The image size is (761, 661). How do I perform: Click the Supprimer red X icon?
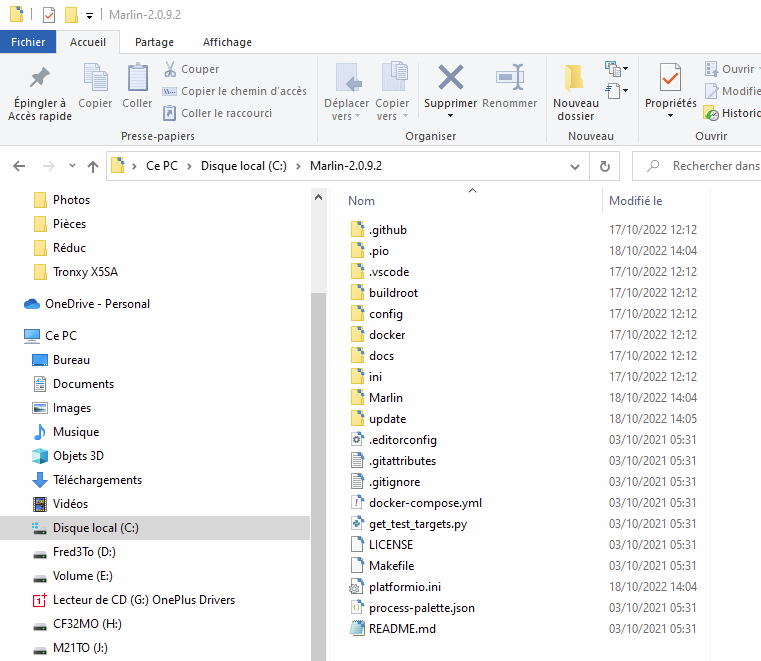(x=450, y=78)
